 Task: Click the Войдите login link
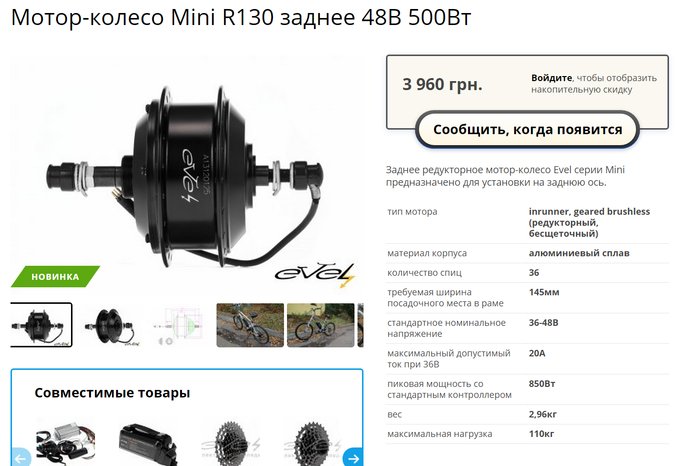click(x=551, y=78)
